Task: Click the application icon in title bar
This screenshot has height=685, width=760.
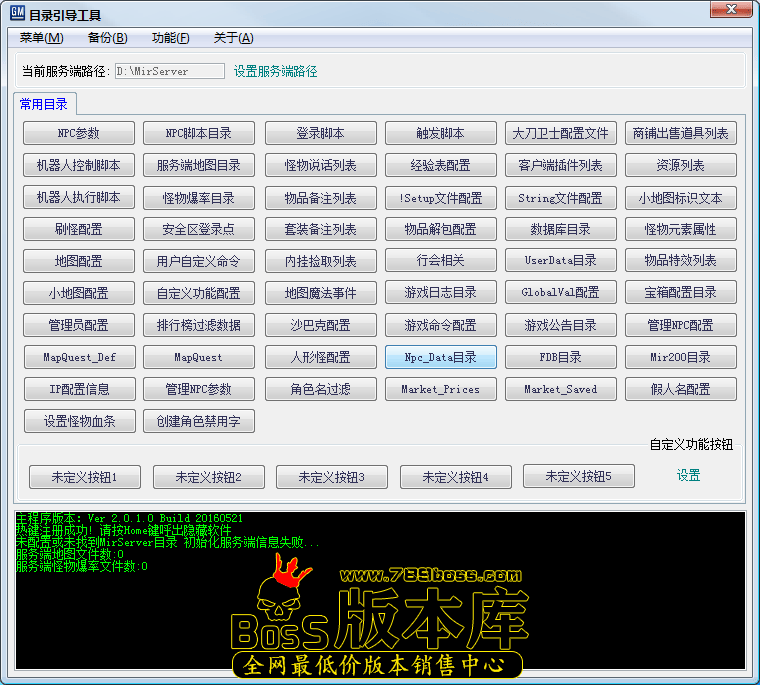Action: point(17,14)
